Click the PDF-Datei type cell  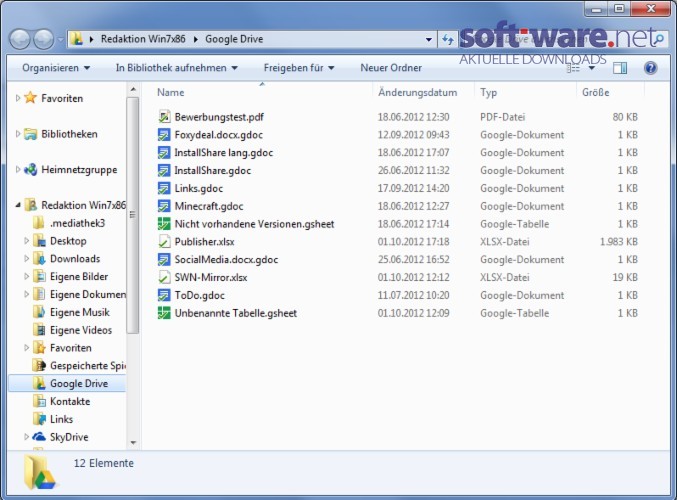coord(503,117)
